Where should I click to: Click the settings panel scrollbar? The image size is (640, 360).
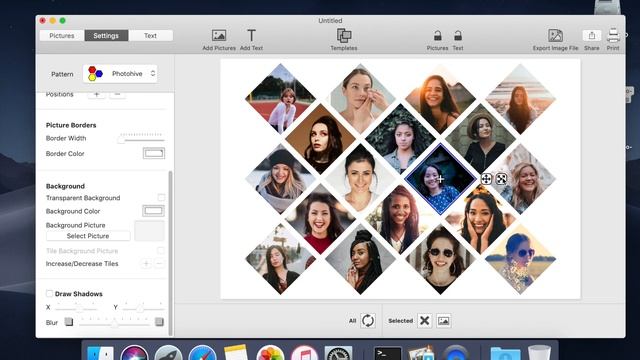point(170,253)
